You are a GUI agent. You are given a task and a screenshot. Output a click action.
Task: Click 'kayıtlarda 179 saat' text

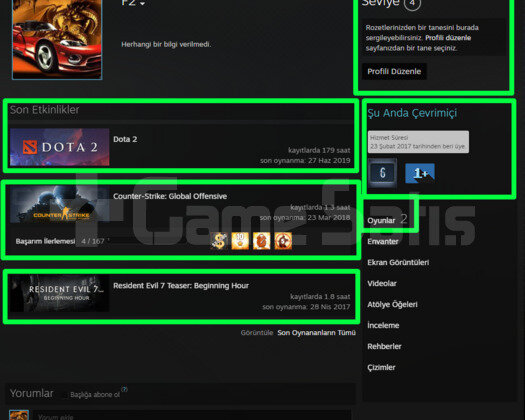pyautogui.click(x=319, y=150)
